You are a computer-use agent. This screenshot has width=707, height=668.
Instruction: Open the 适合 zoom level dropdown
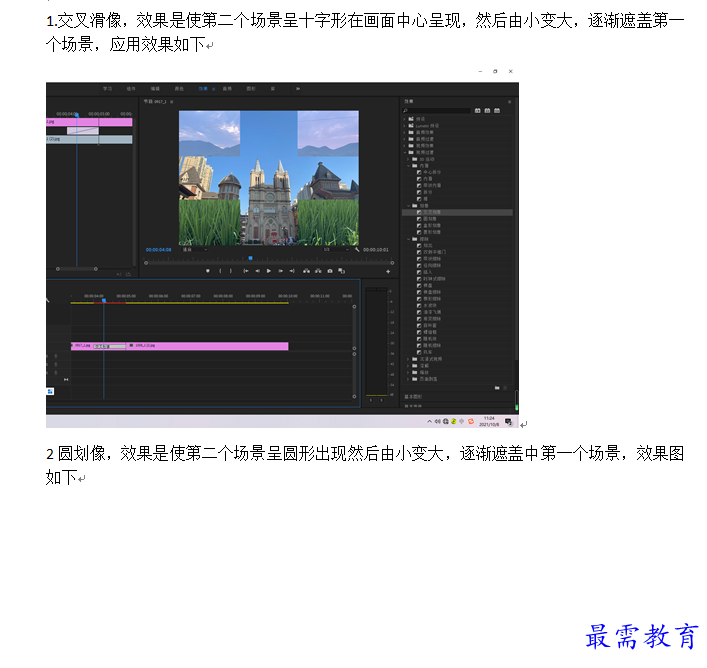pos(195,249)
